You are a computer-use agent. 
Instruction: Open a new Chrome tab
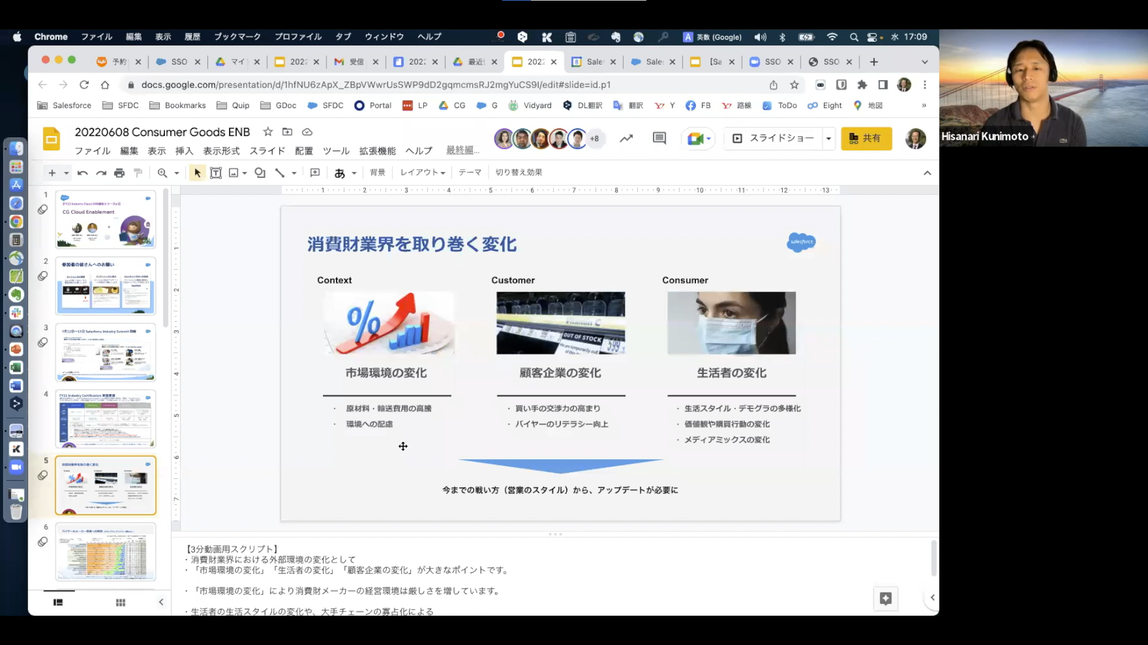[873, 62]
